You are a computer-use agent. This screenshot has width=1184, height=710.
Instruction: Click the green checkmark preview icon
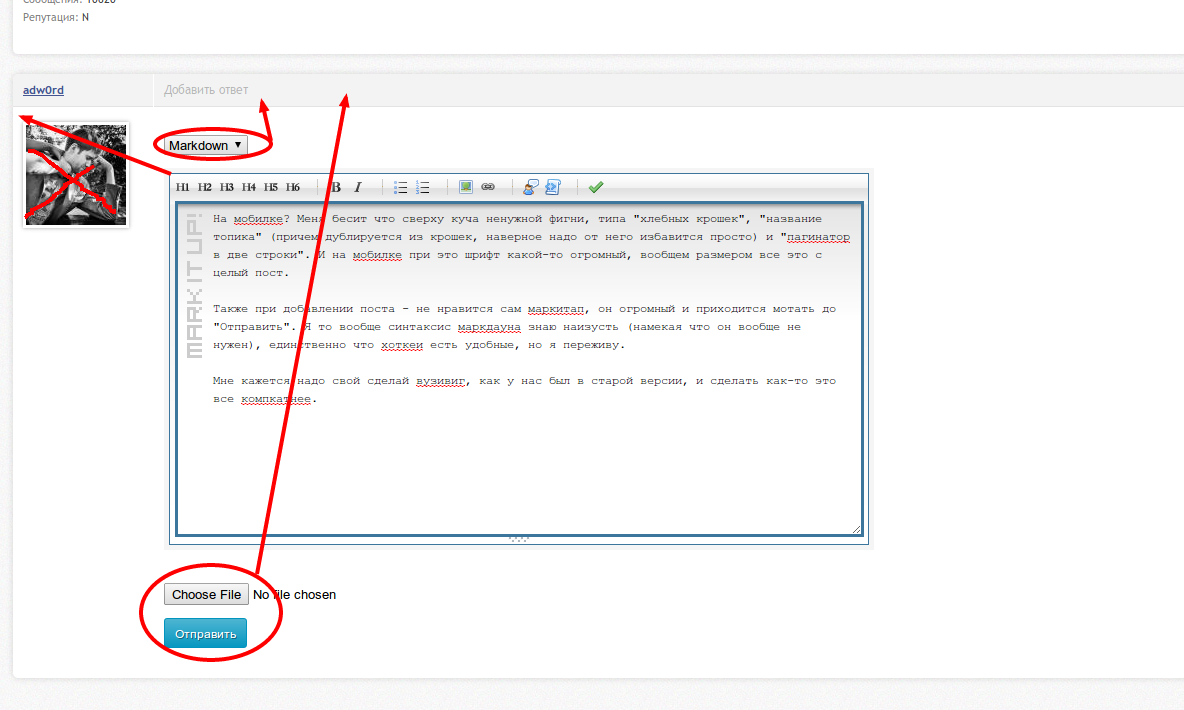pyautogui.click(x=596, y=187)
